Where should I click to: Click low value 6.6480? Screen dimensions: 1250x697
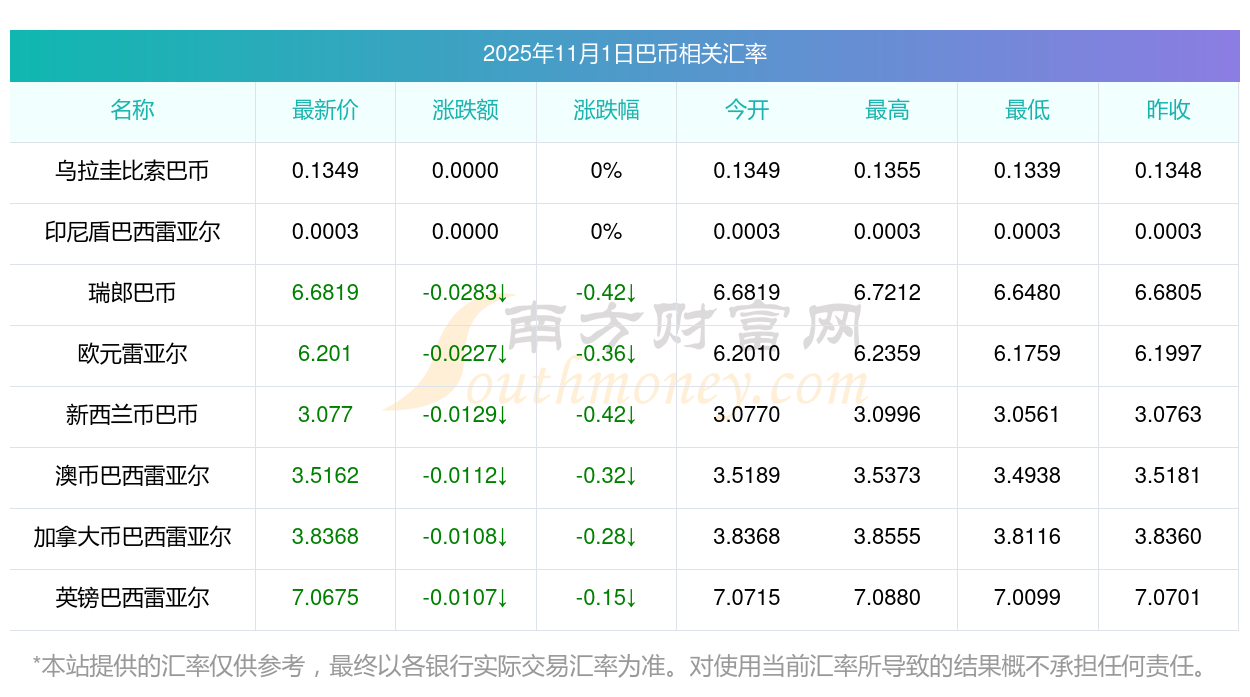click(1028, 293)
